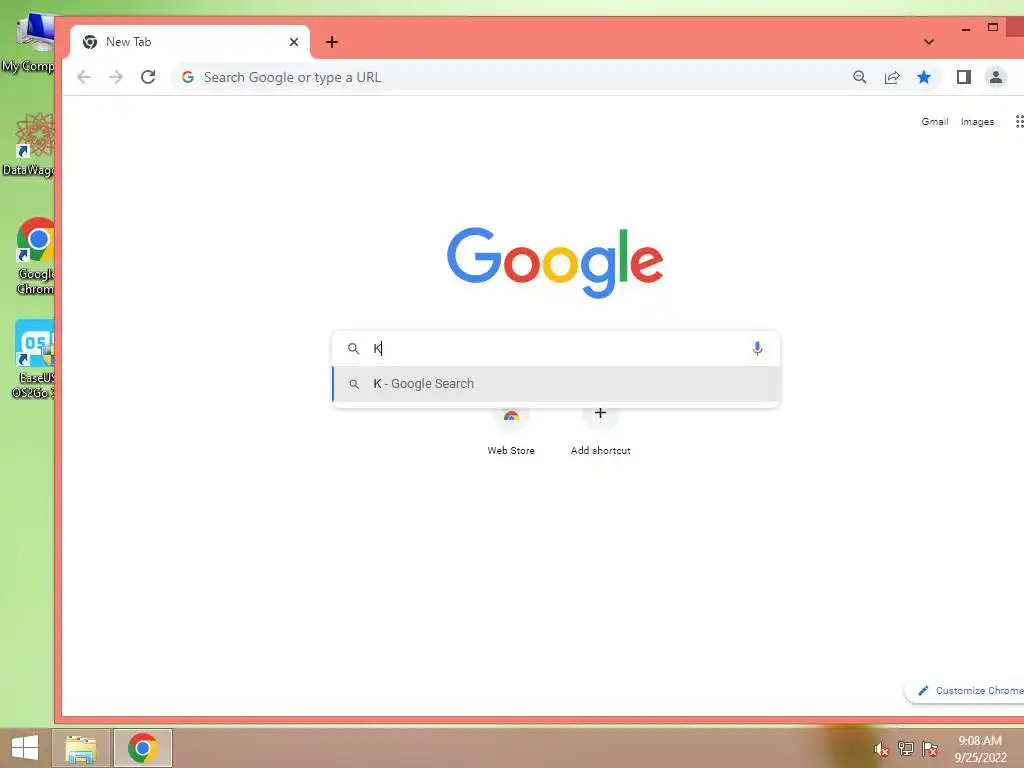Bookmark this tab with the star
This screenshot has height=768, width=1024.
tap(923, 77)
